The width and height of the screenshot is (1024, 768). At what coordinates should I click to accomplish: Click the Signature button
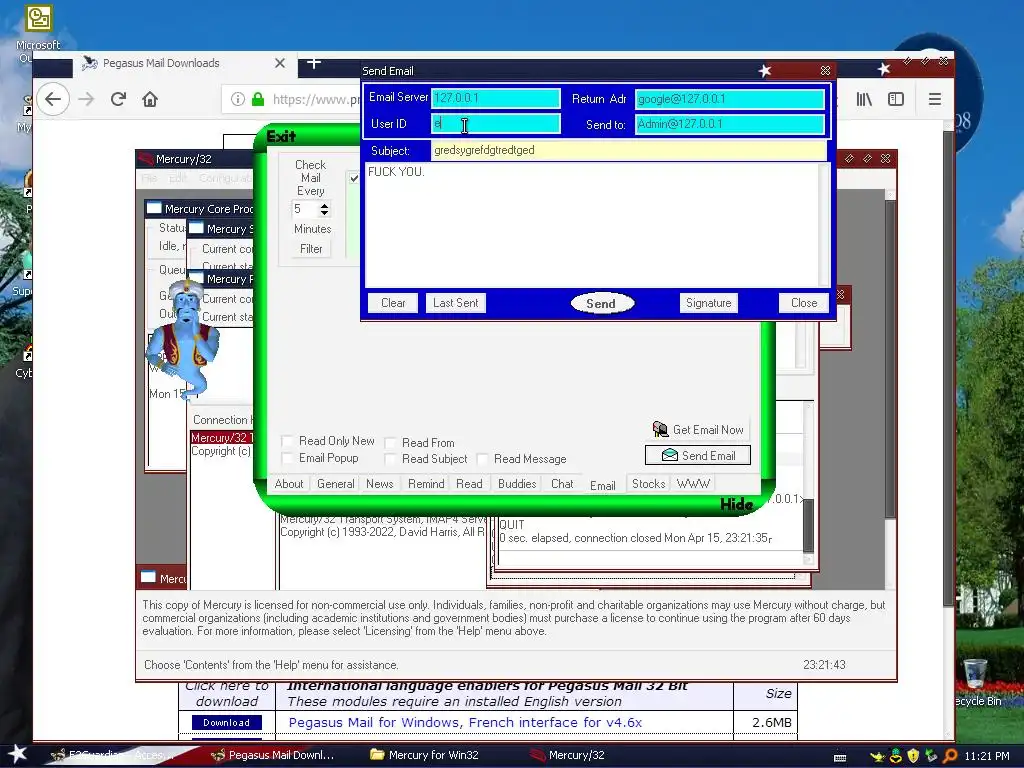tap(708, 303)
